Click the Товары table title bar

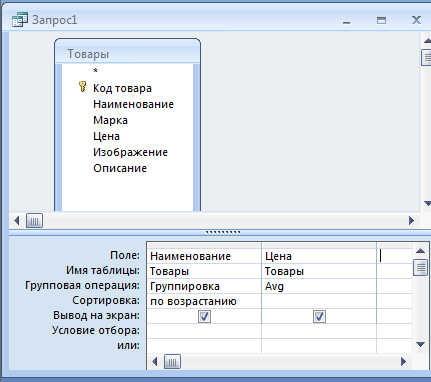pos(127,53)
